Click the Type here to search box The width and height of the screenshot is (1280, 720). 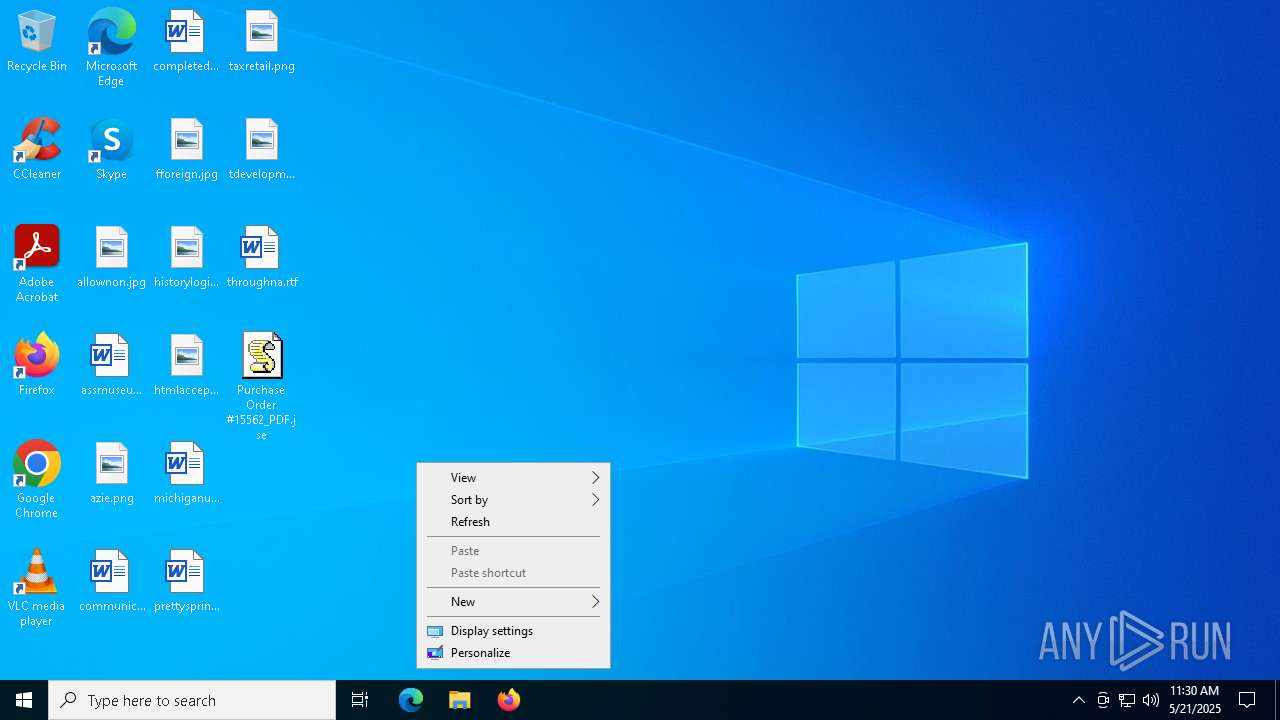[x=192, y=700]
